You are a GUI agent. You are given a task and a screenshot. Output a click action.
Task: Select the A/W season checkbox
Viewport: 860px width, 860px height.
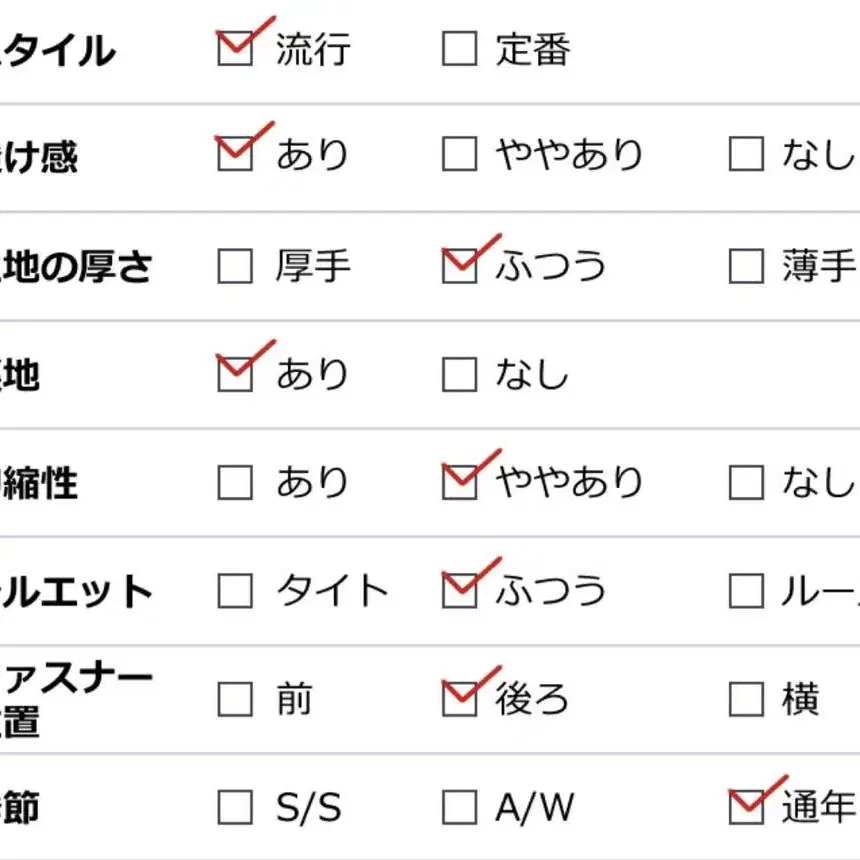point(459,807)
